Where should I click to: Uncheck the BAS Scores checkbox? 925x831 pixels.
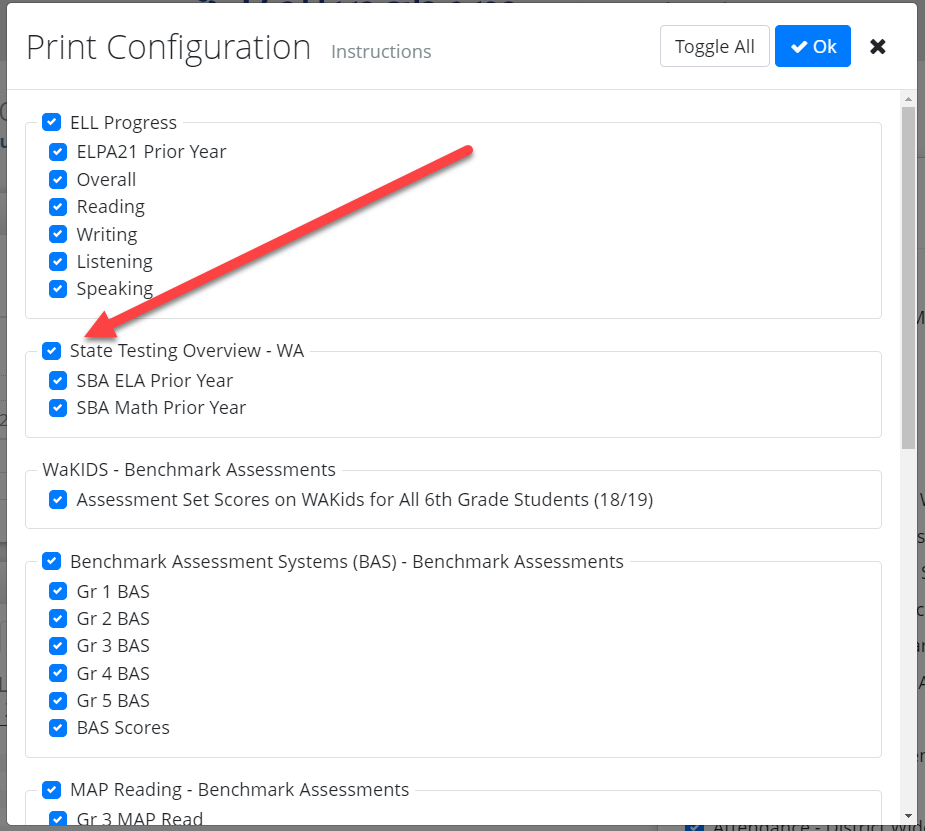tap(58, 728)
